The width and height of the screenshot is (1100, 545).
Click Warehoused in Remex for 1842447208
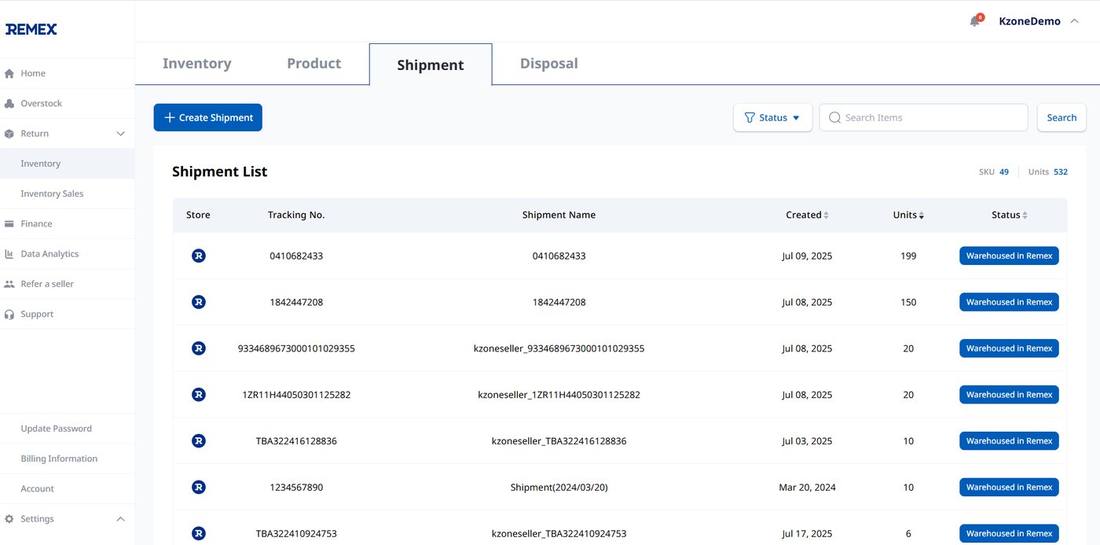pos(1009,302)
